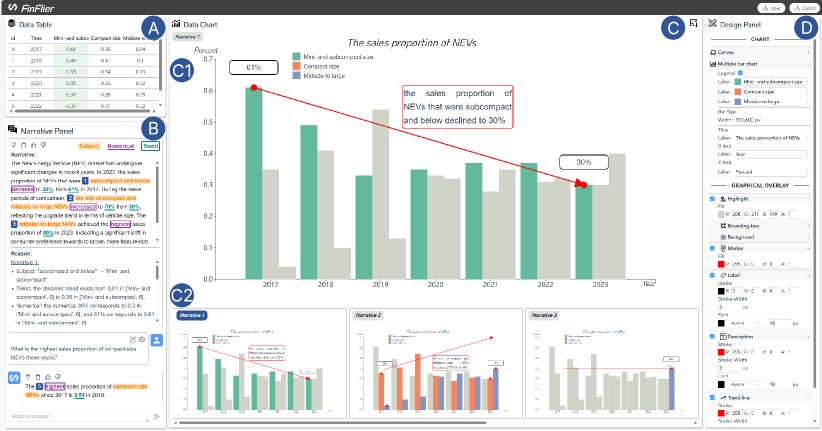The height and width of the screenshot is (431, 822).
Task: Open the Label font Avenir dropdown
Action: pyautogui.click(x=745, y=324)
